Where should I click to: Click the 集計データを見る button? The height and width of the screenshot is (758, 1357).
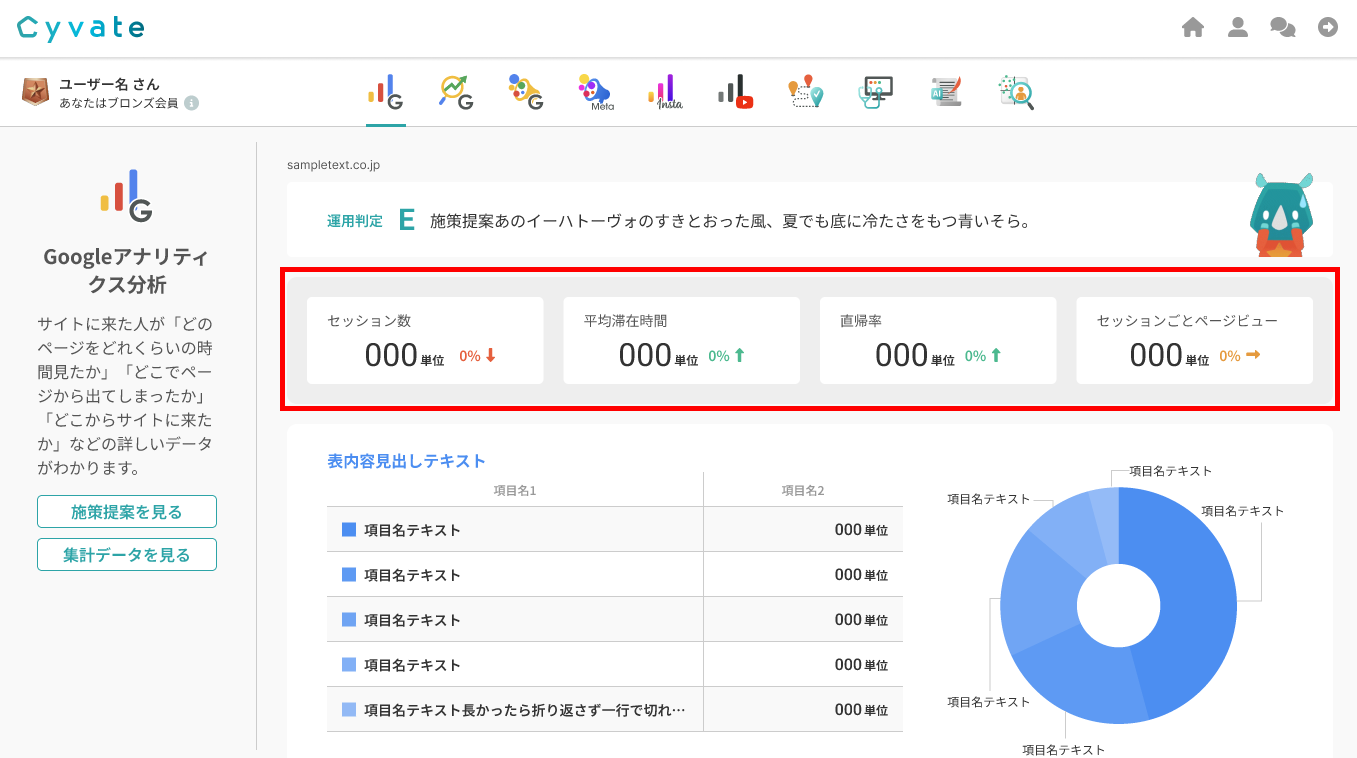coord(127,554)
